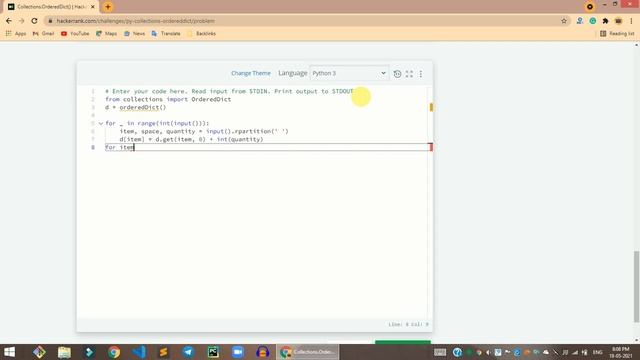Image resolution: width=640 pixels, height=360 pixels.
Task: Open the touch keyboard tray icon
Action: pos(440,352)
